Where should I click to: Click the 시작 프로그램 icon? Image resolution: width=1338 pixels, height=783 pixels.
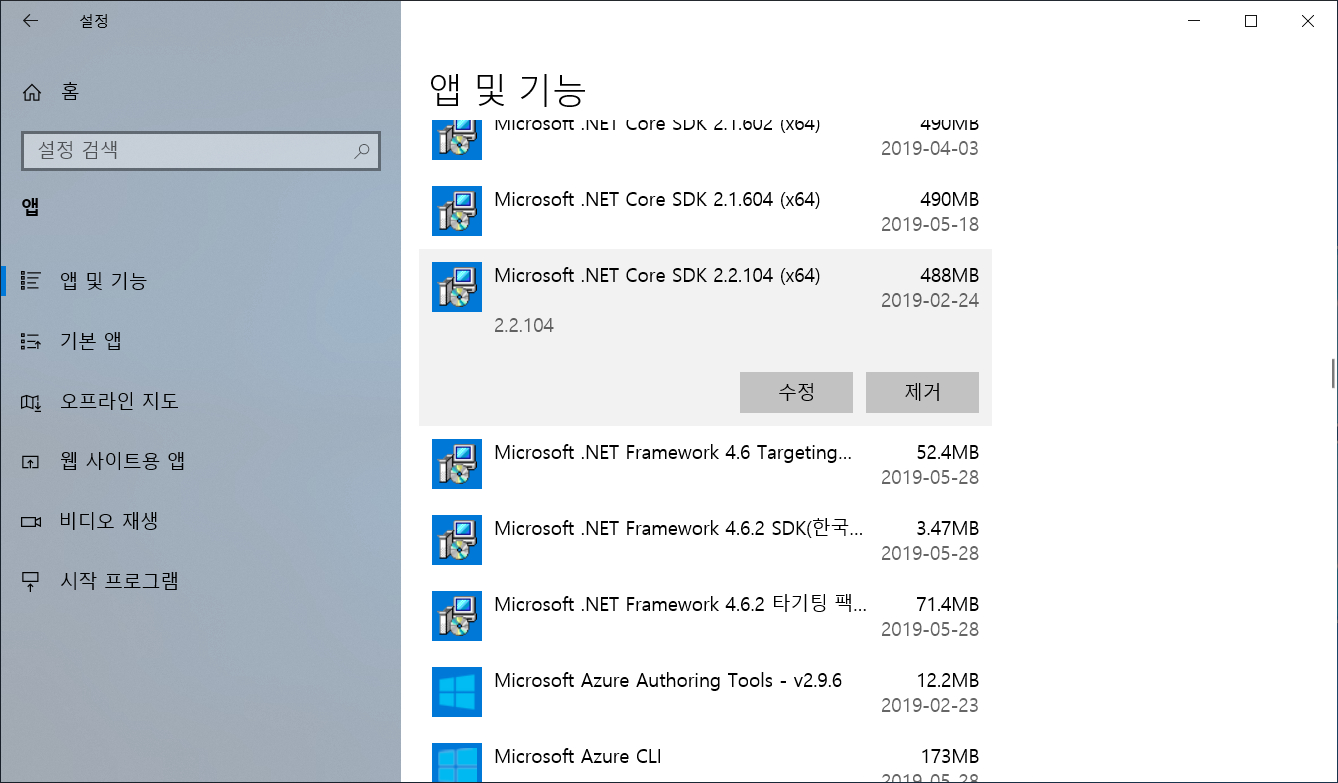tap(31, 582)
